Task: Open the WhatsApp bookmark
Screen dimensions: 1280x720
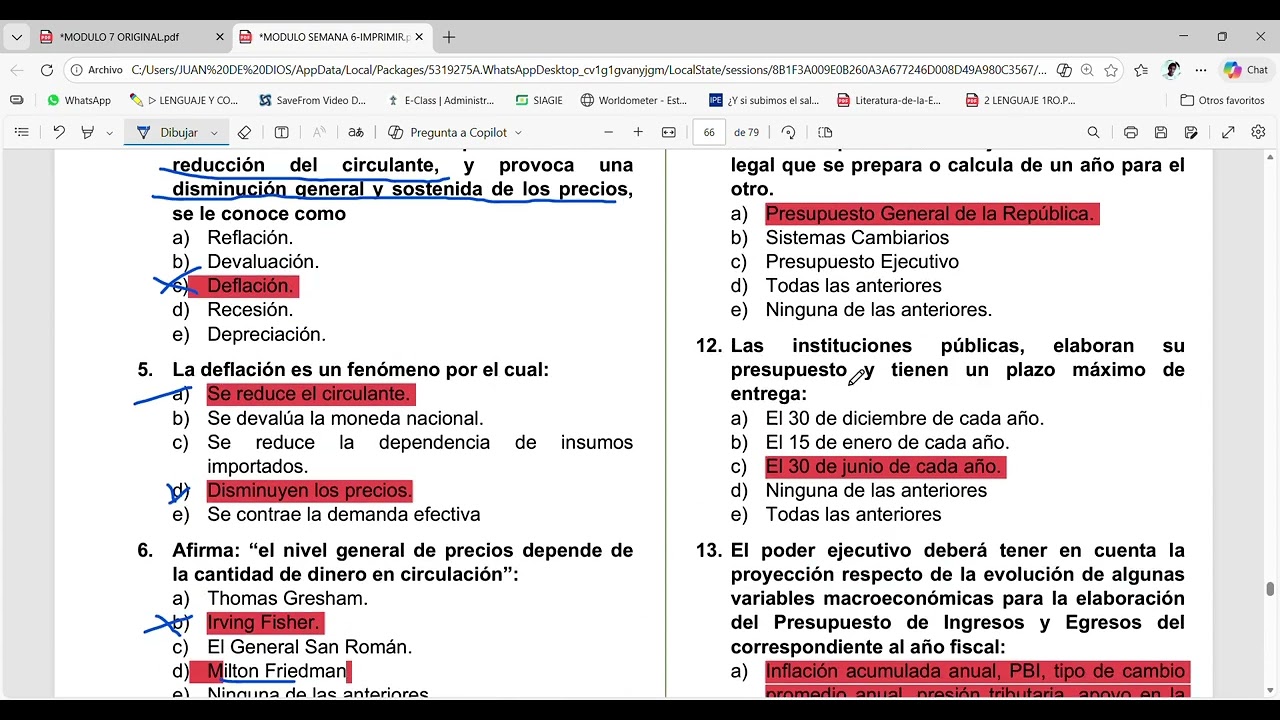Action: 79,100
